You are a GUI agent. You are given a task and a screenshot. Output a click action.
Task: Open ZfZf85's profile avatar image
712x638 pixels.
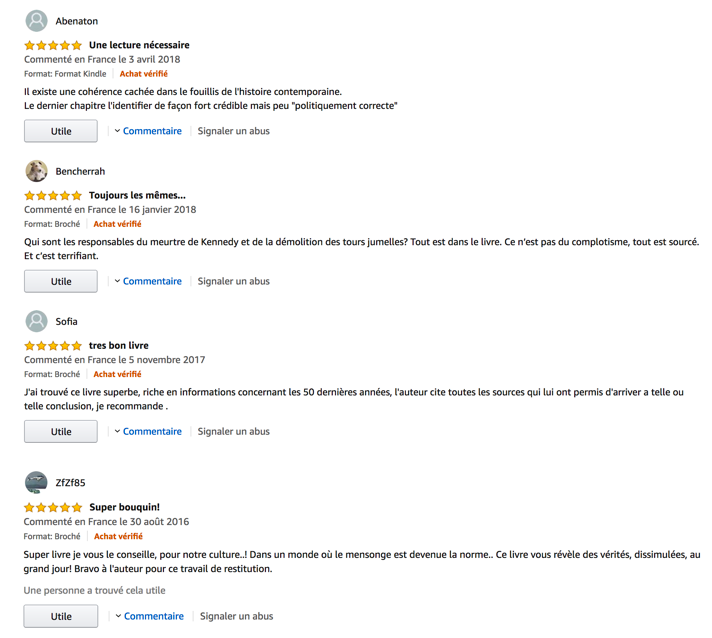tap(36, 483)
